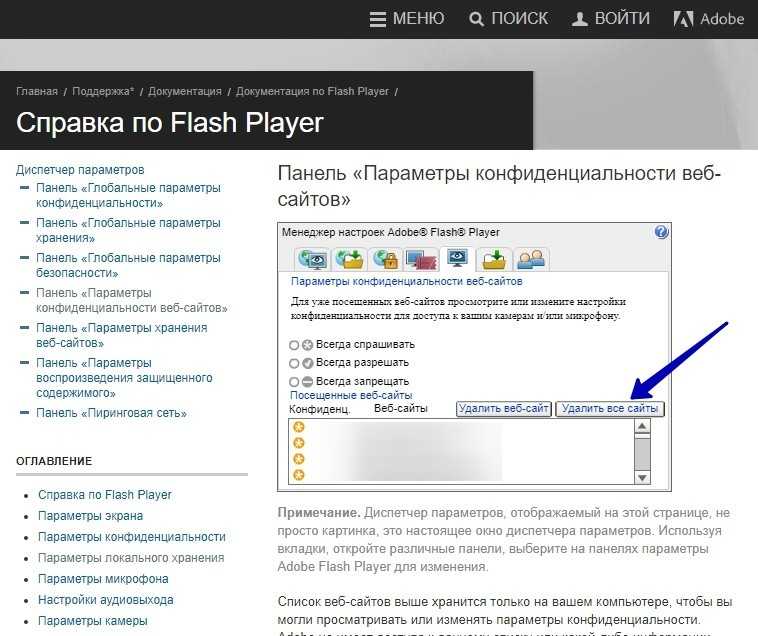This screenshot has height=636, width=758.
Task: Go to Главная breadcrumb link
Action: point(37,91)
